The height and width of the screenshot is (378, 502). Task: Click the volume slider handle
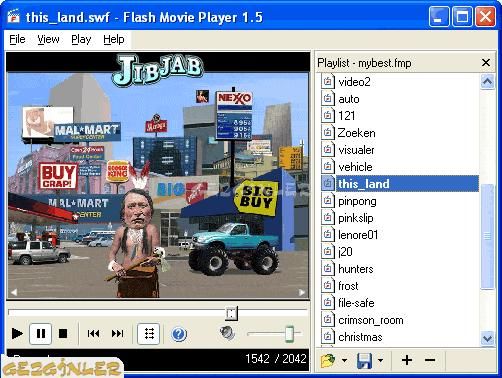coord(289,334)
